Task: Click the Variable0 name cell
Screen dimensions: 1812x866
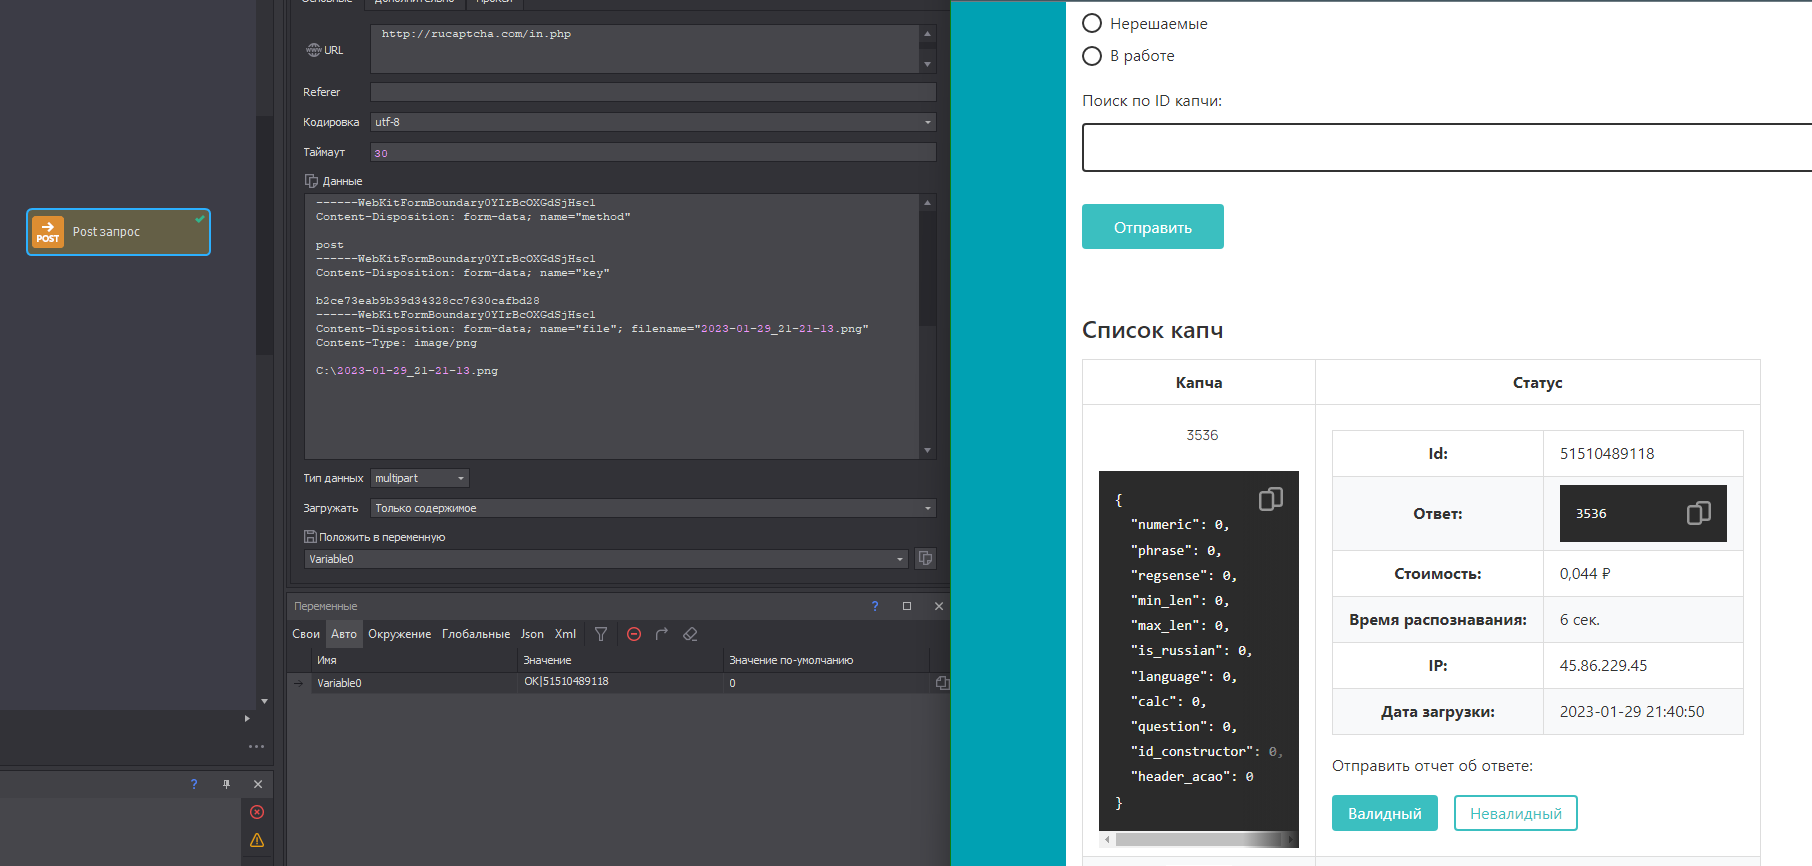Action: 414,683
